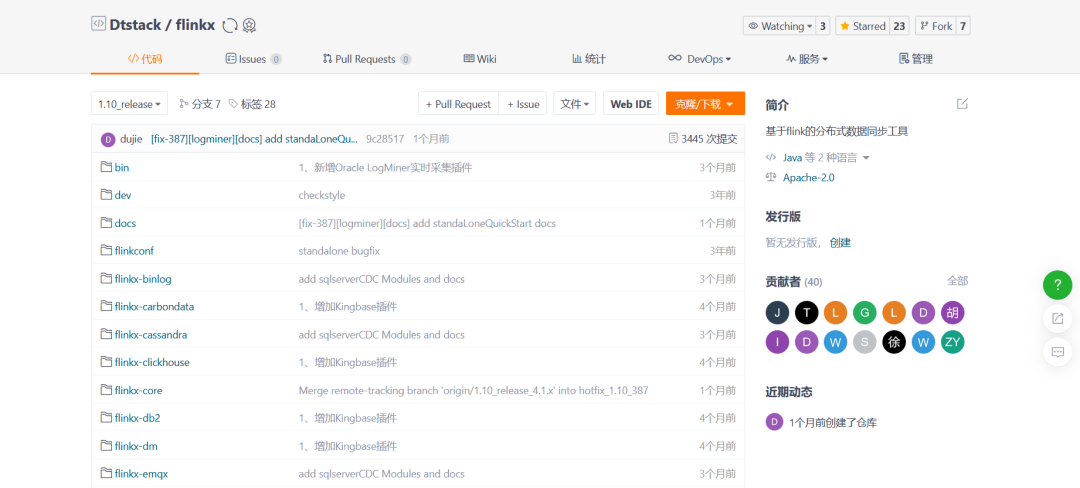Click the avatar in 近期动态 section
Viewport: 1080px width, 488px height.
774,422
